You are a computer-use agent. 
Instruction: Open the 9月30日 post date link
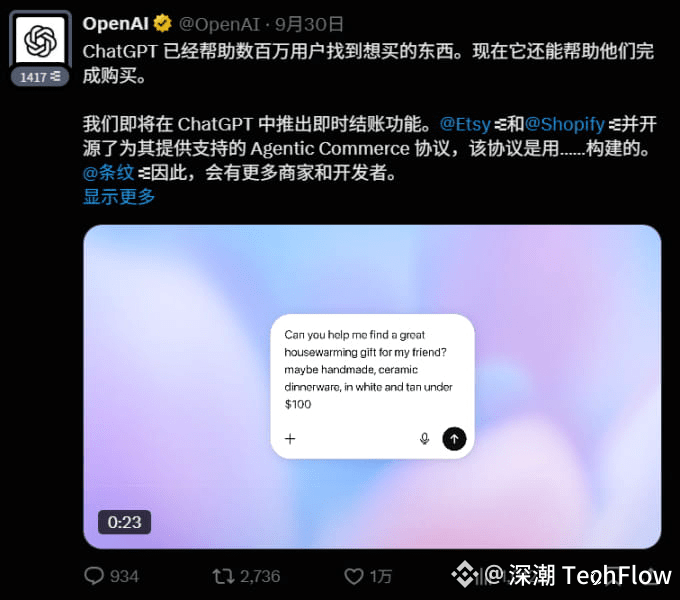(x=309, y=24)
